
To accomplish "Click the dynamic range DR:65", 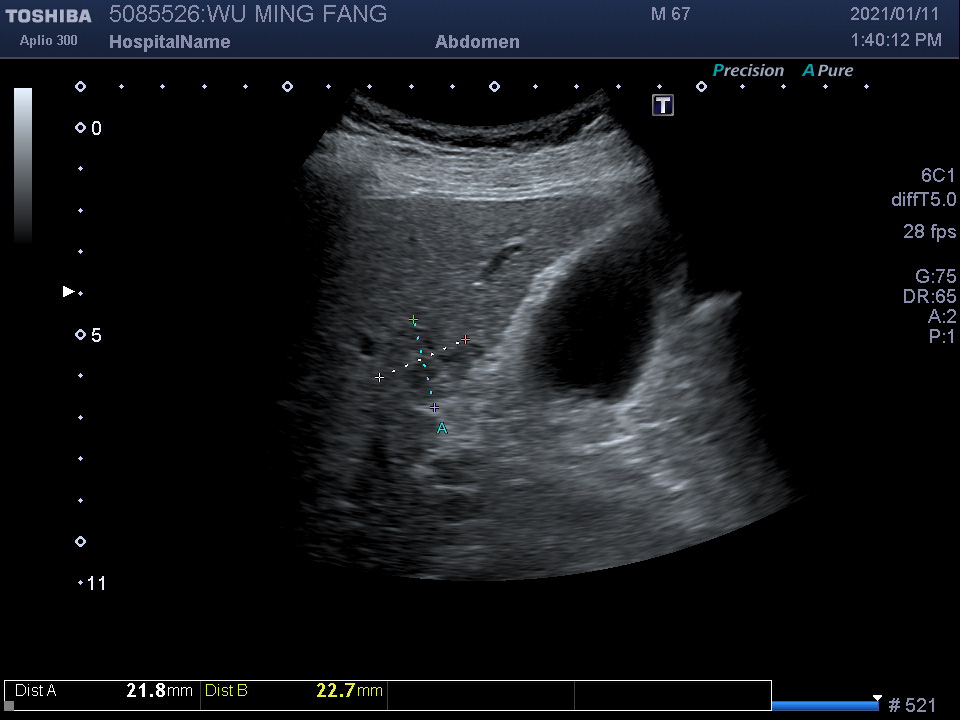I will [929, 296].
